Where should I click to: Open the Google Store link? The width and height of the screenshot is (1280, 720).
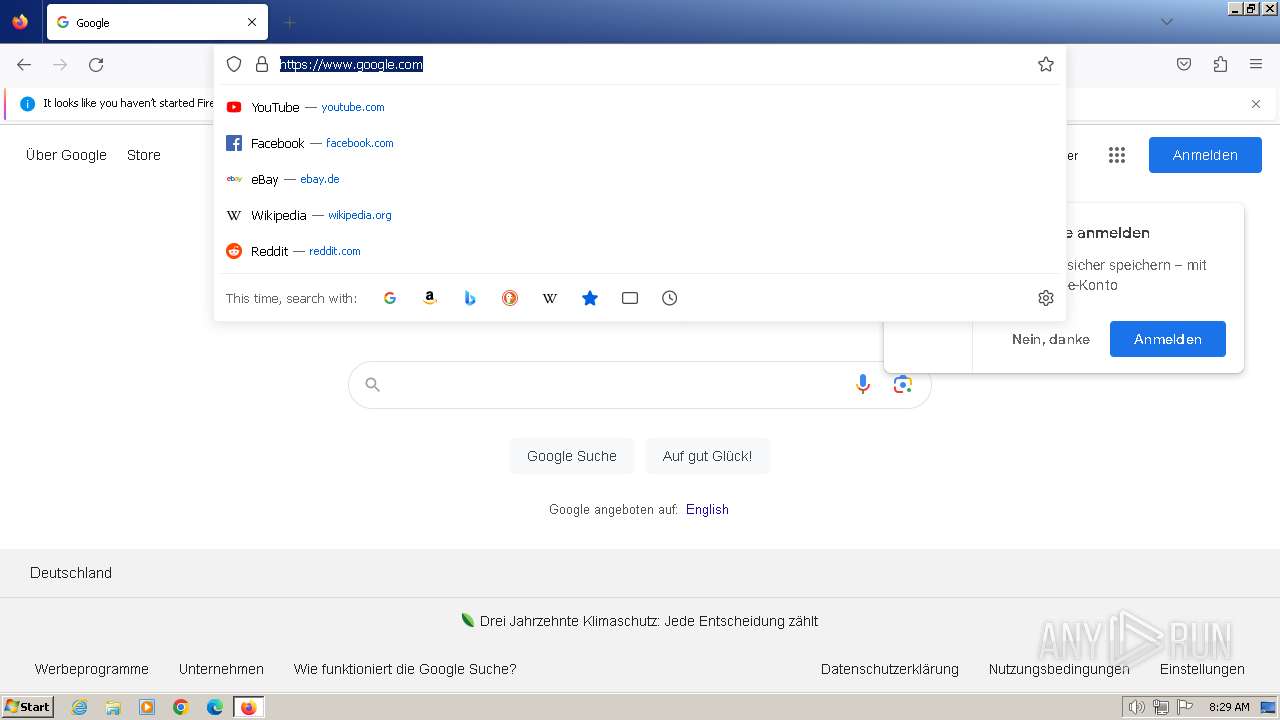click(x=144, y=155)
